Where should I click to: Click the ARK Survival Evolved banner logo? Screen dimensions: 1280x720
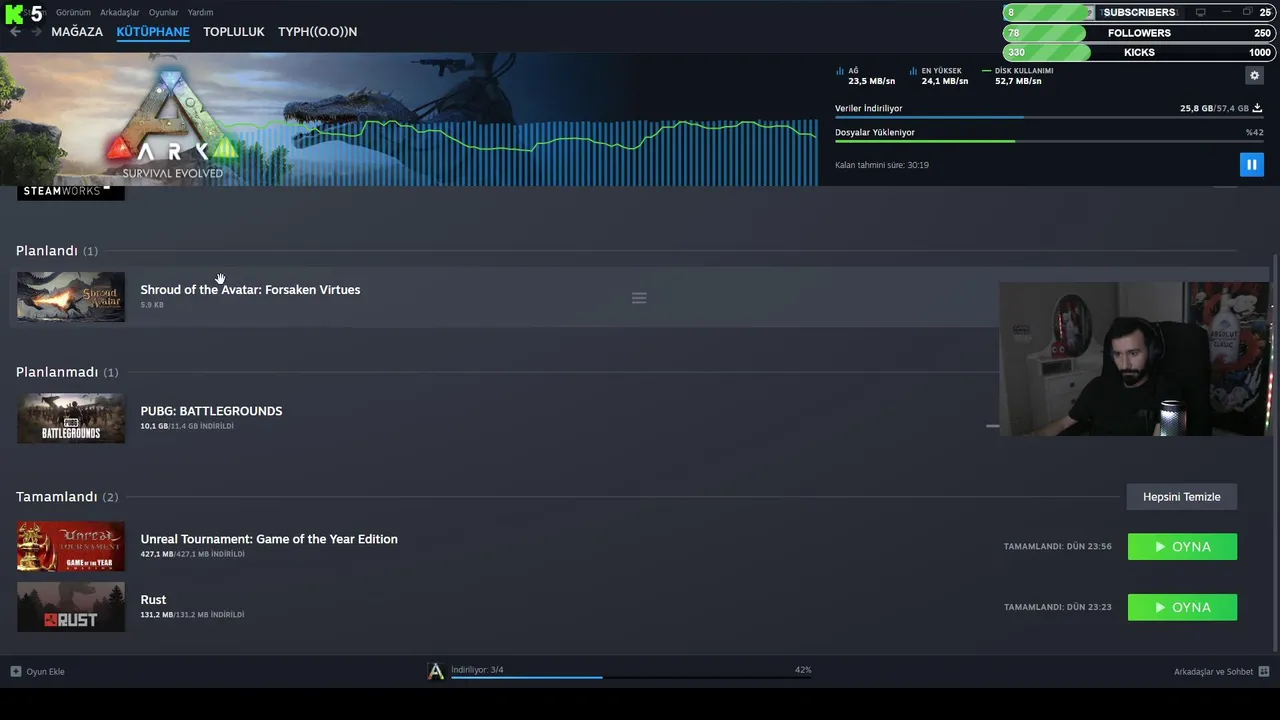click(x=172, y=125)
